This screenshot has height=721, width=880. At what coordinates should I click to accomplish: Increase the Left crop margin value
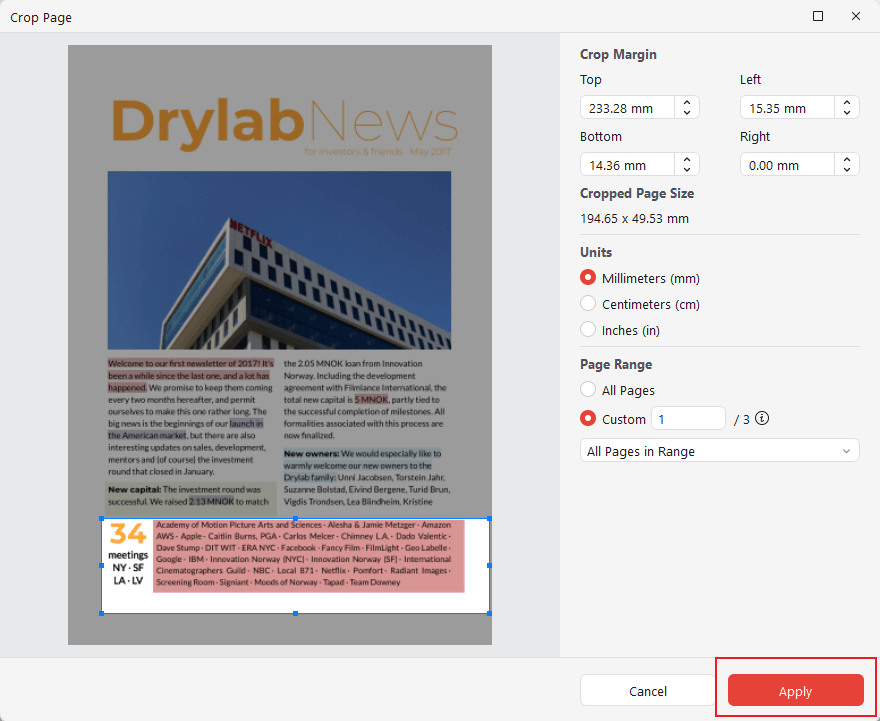(847, 103)
